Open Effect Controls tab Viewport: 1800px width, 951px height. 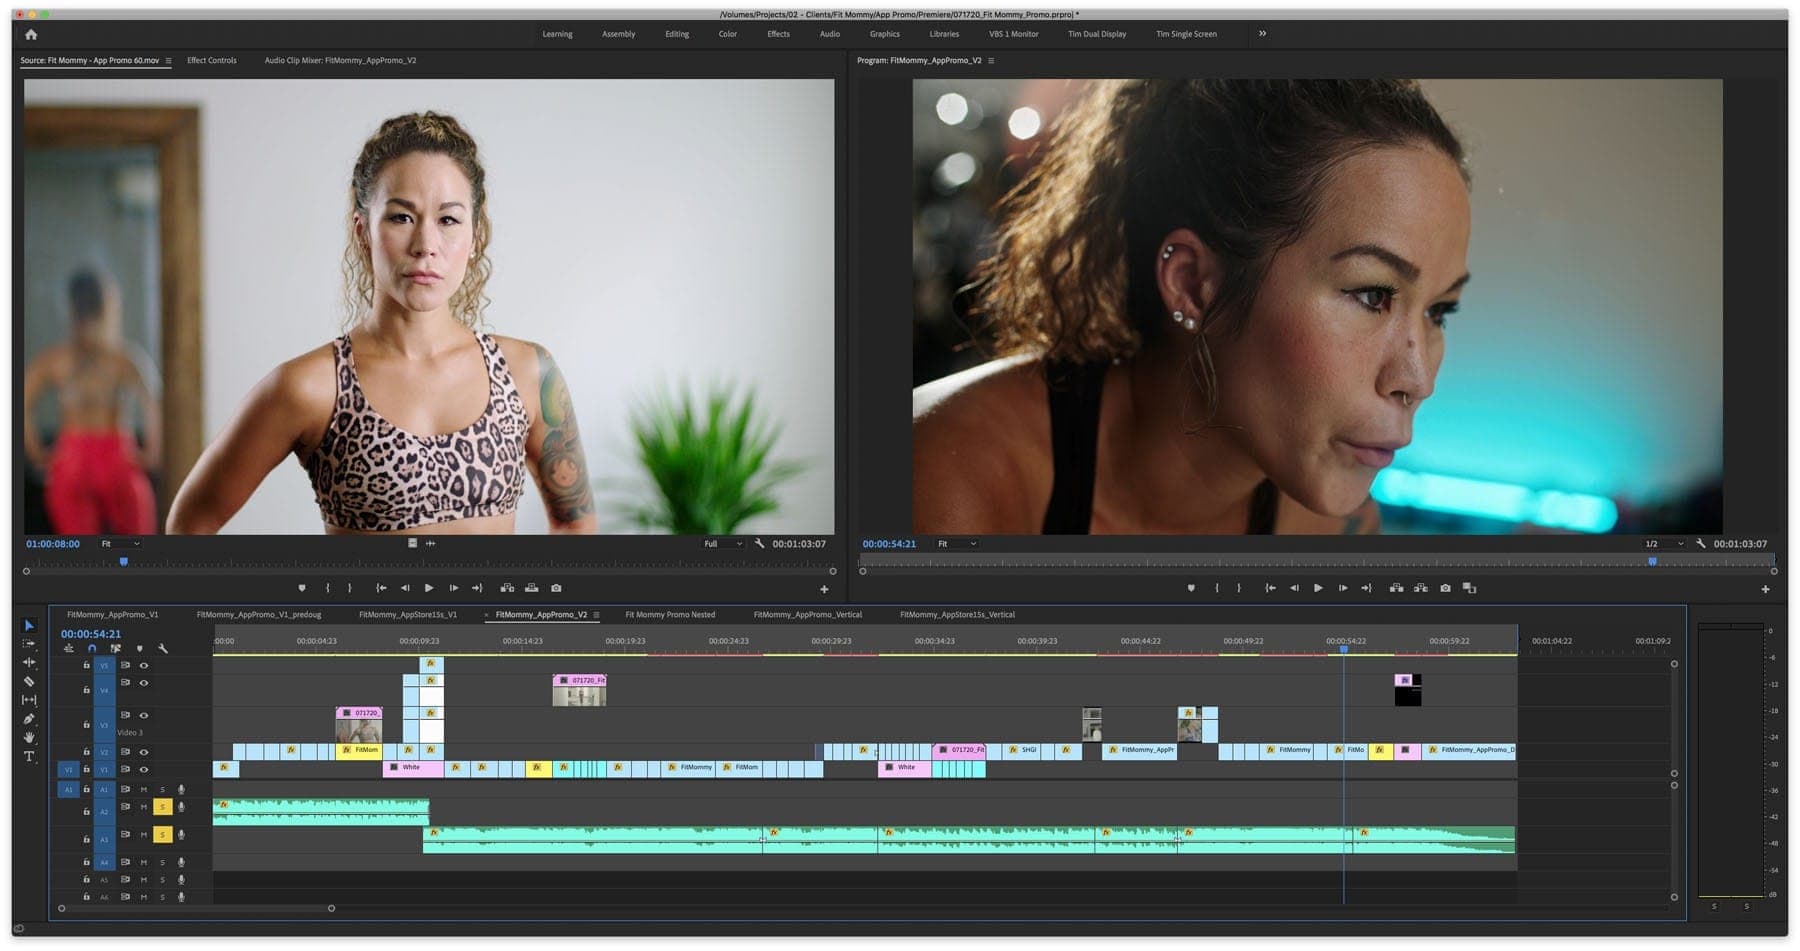coord(212,60)
